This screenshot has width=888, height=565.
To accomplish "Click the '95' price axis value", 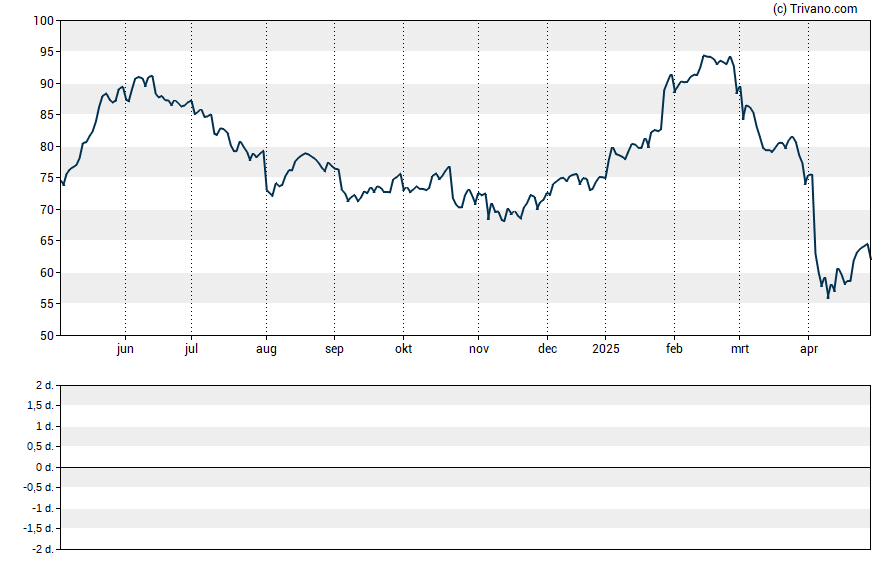I will [47, 52].
